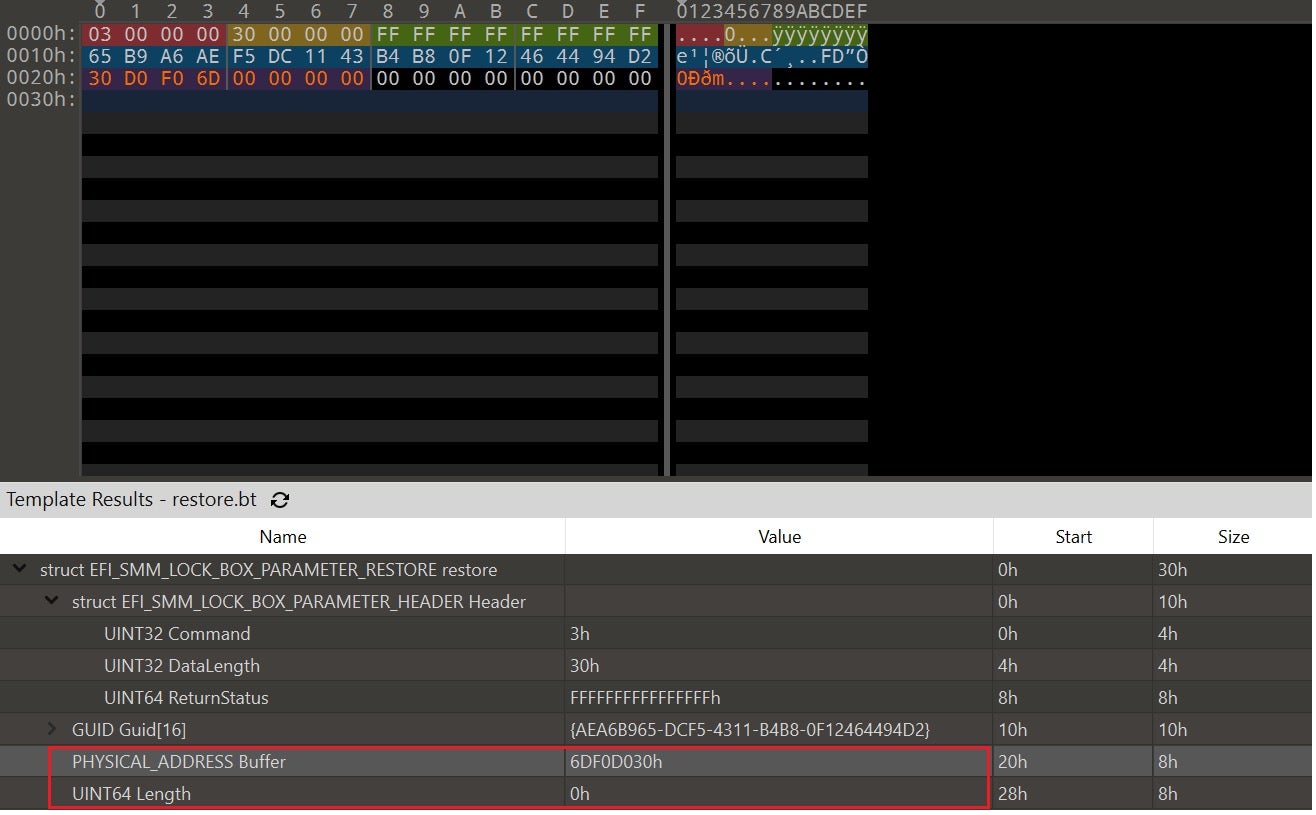Click hex byte 65 at row 0010h
Image resolution: width=1316 pixels, height=815 pixels.
point(99,56)
